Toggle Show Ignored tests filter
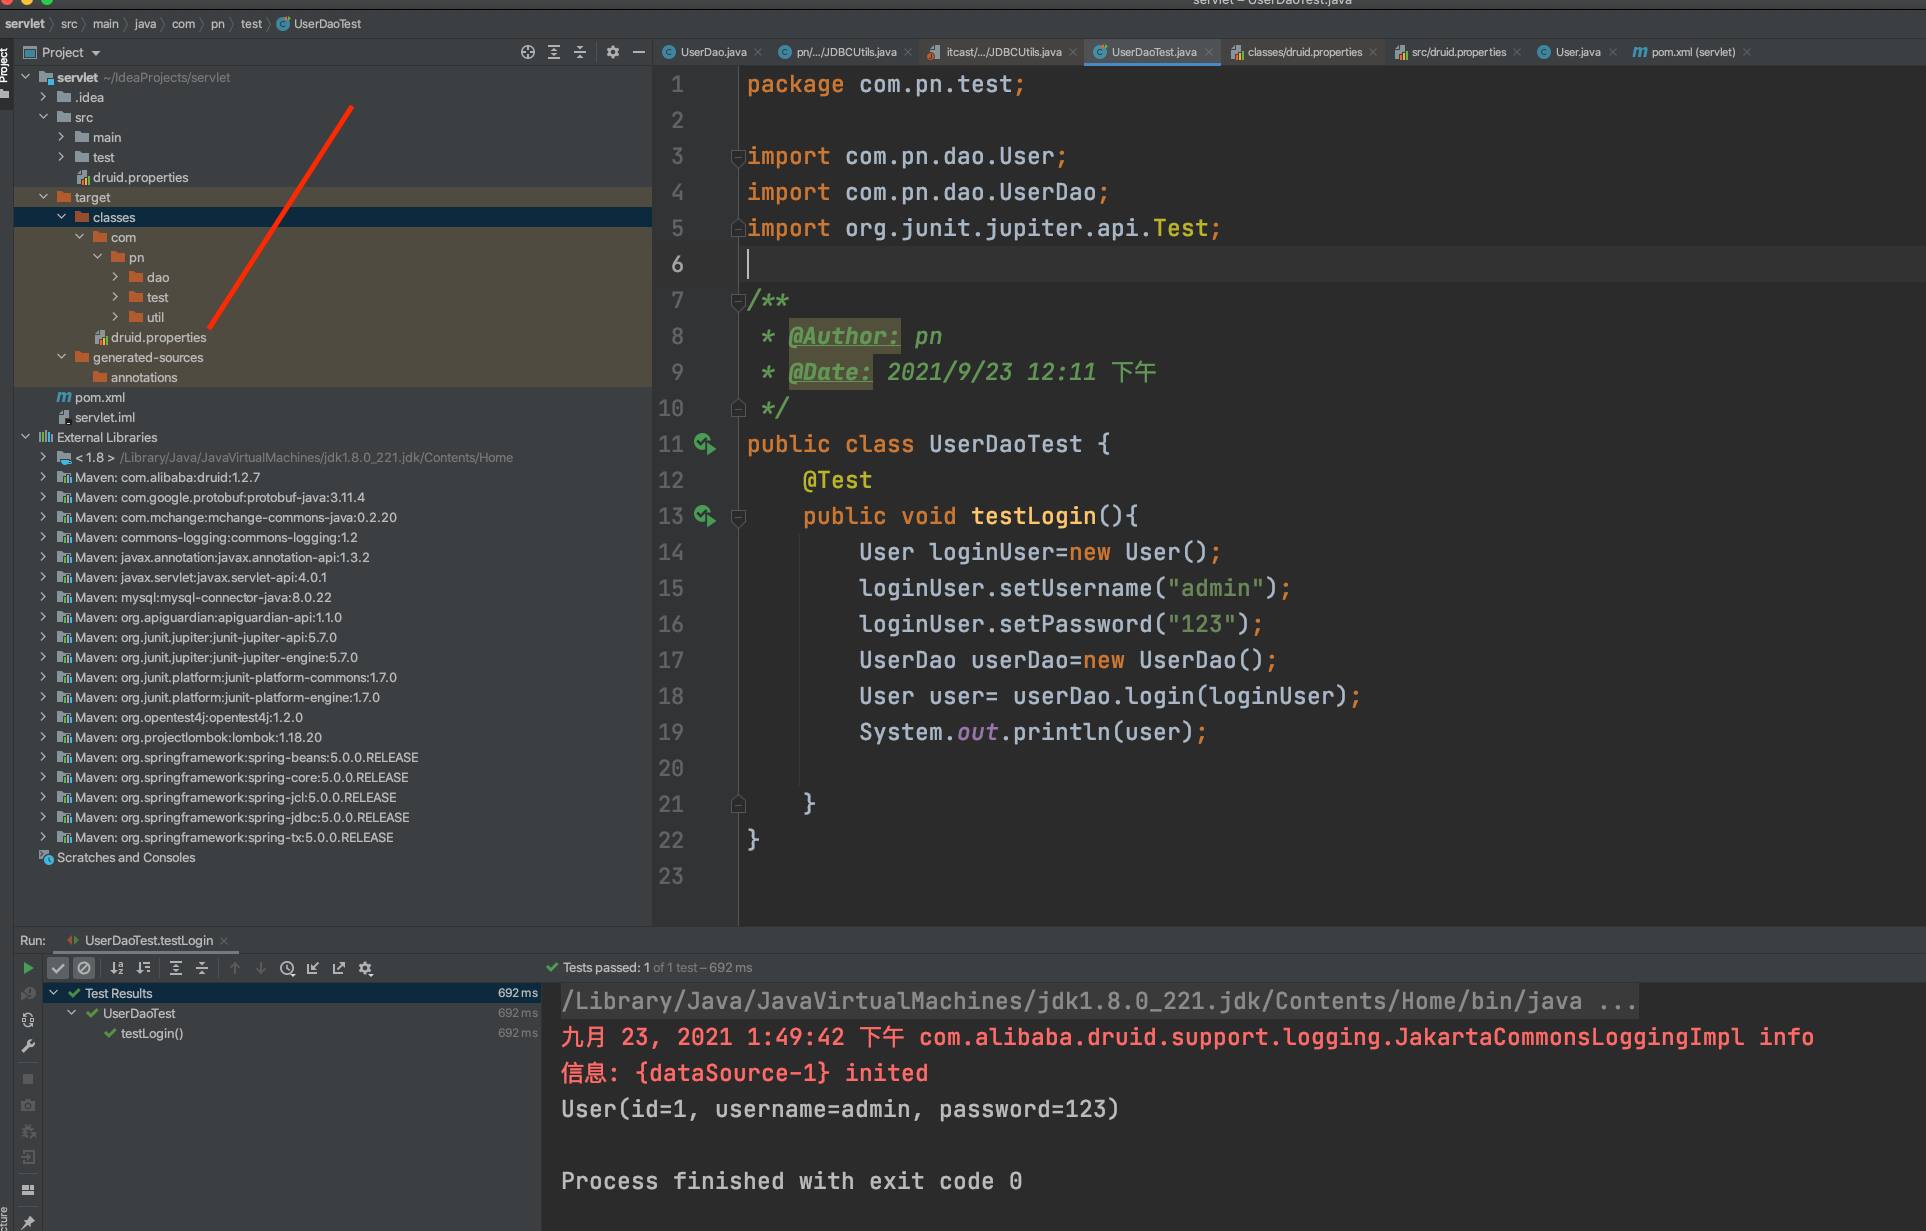Viewport: 1926px width, 1231px height. point(84,967)
